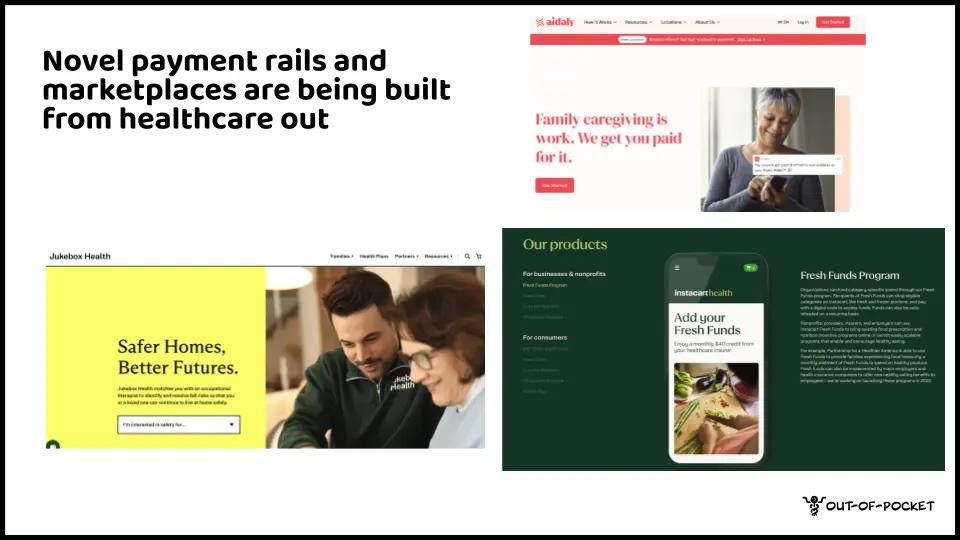Click Get Started under the caregiving headline
The image size is (960, 540).
tap(555, 186)
